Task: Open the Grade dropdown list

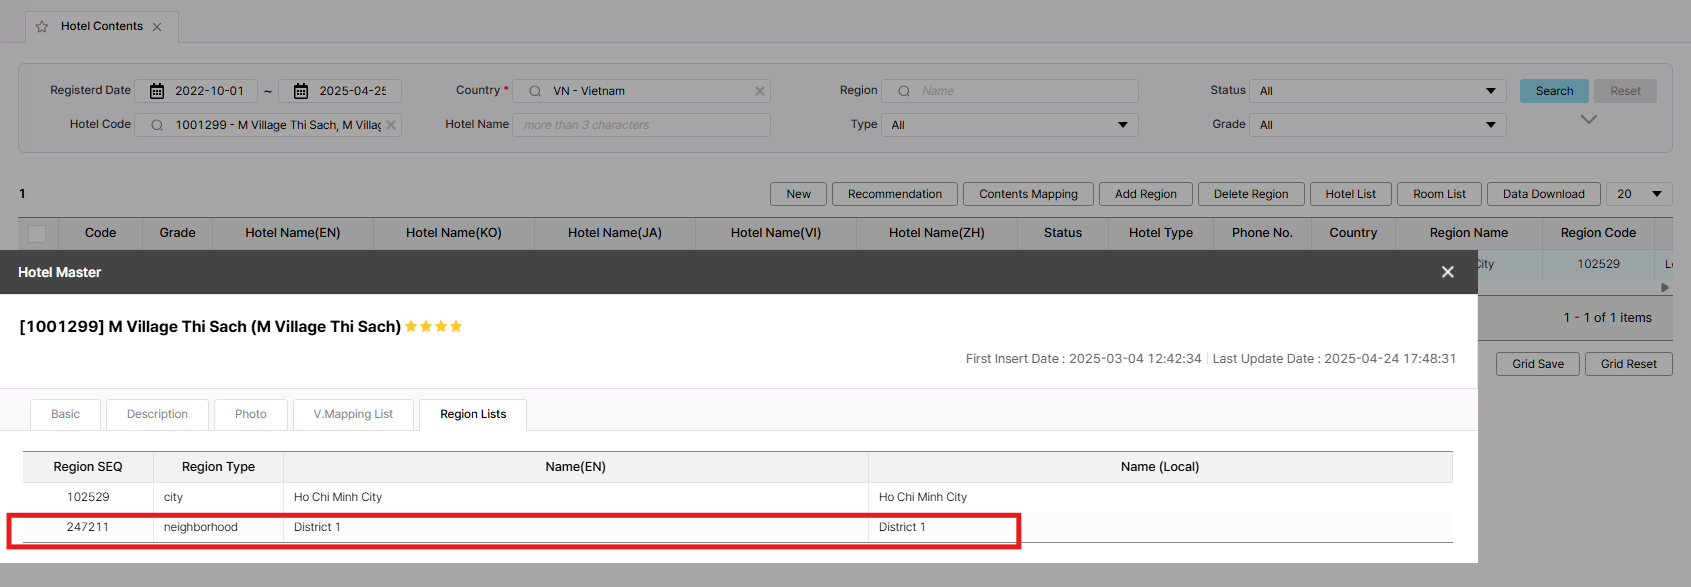Action: 1490,125
